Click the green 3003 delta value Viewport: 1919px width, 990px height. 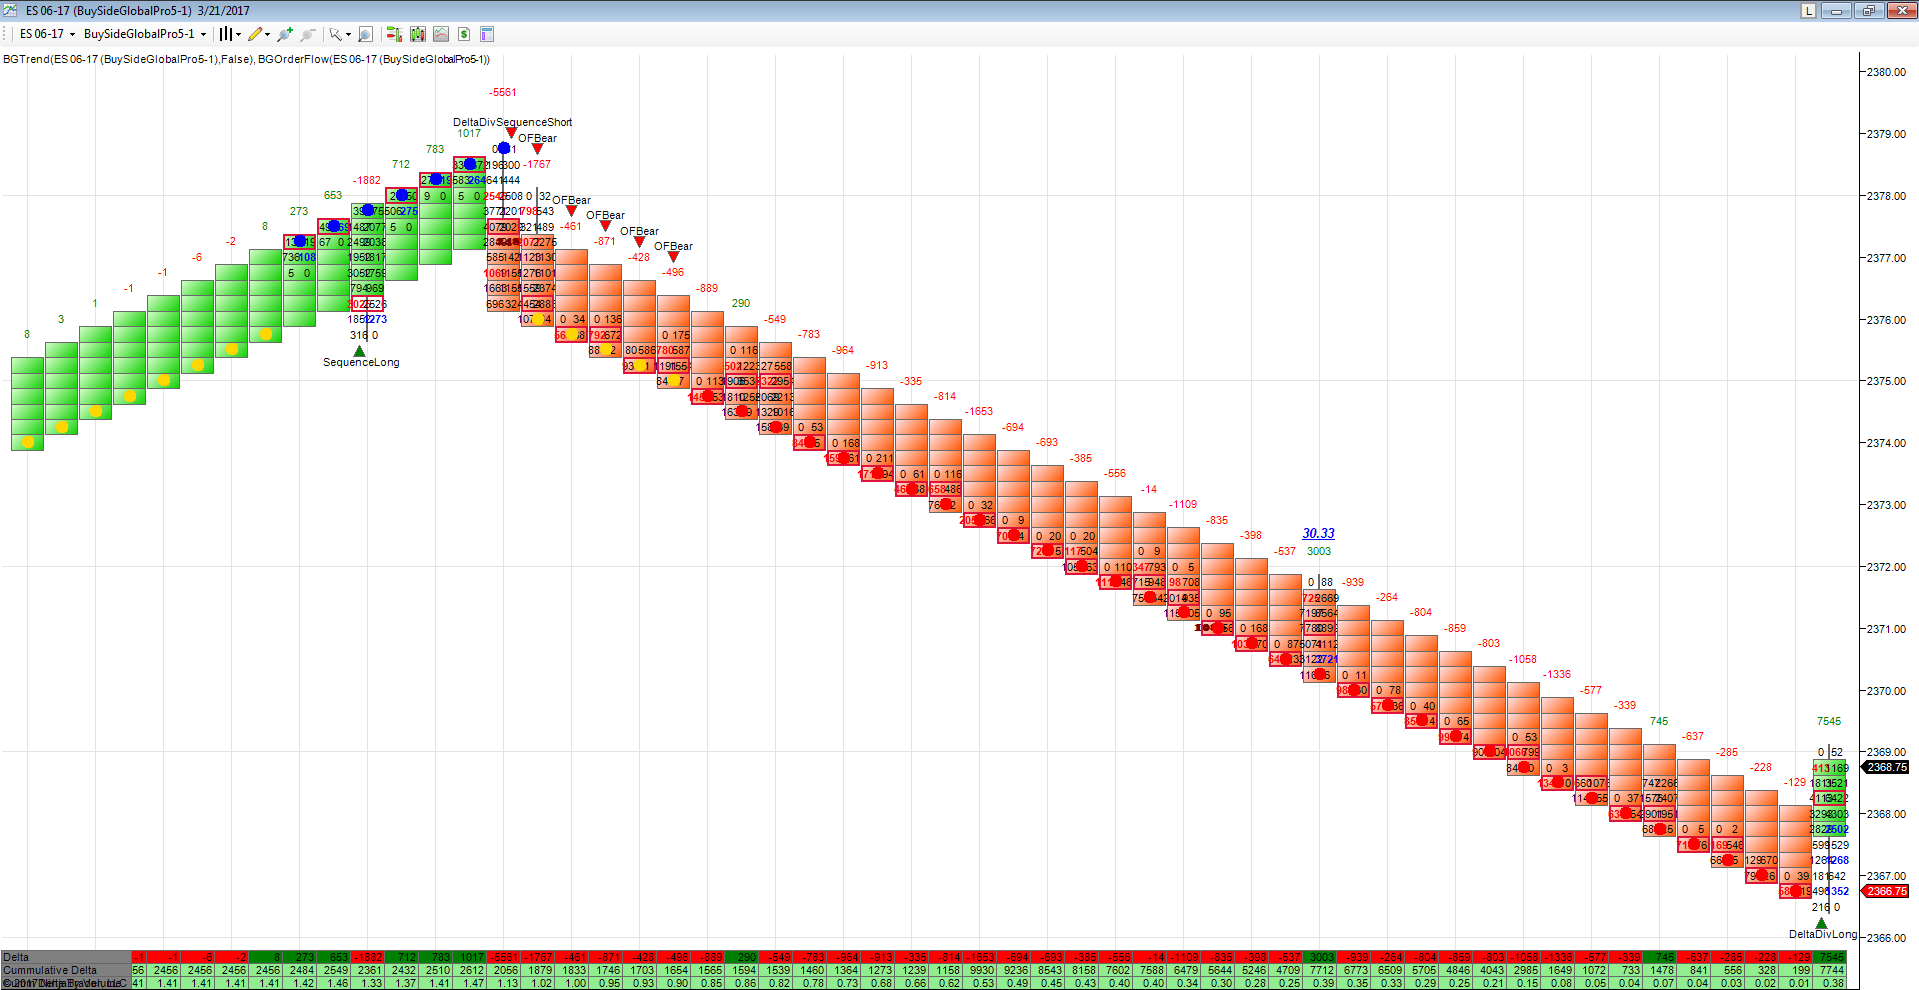pyautogui.click(x=1319, y=551)
